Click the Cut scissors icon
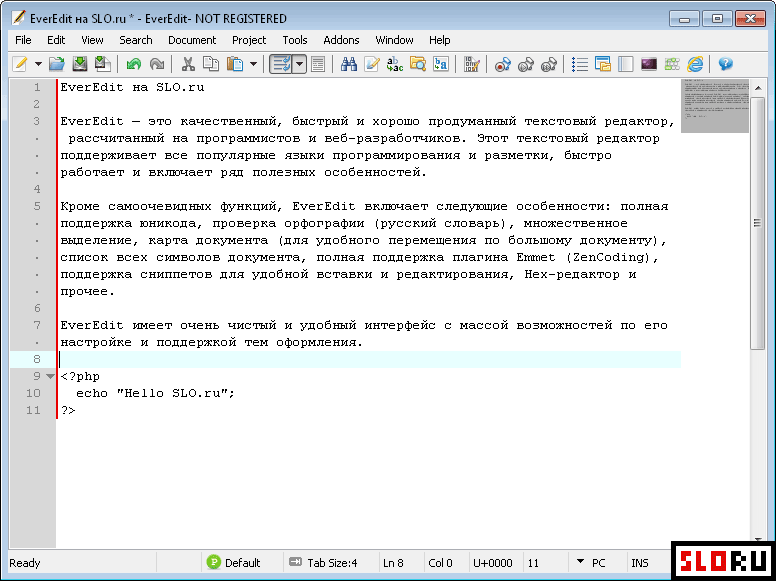776x581 pixels. pos(188,64)
